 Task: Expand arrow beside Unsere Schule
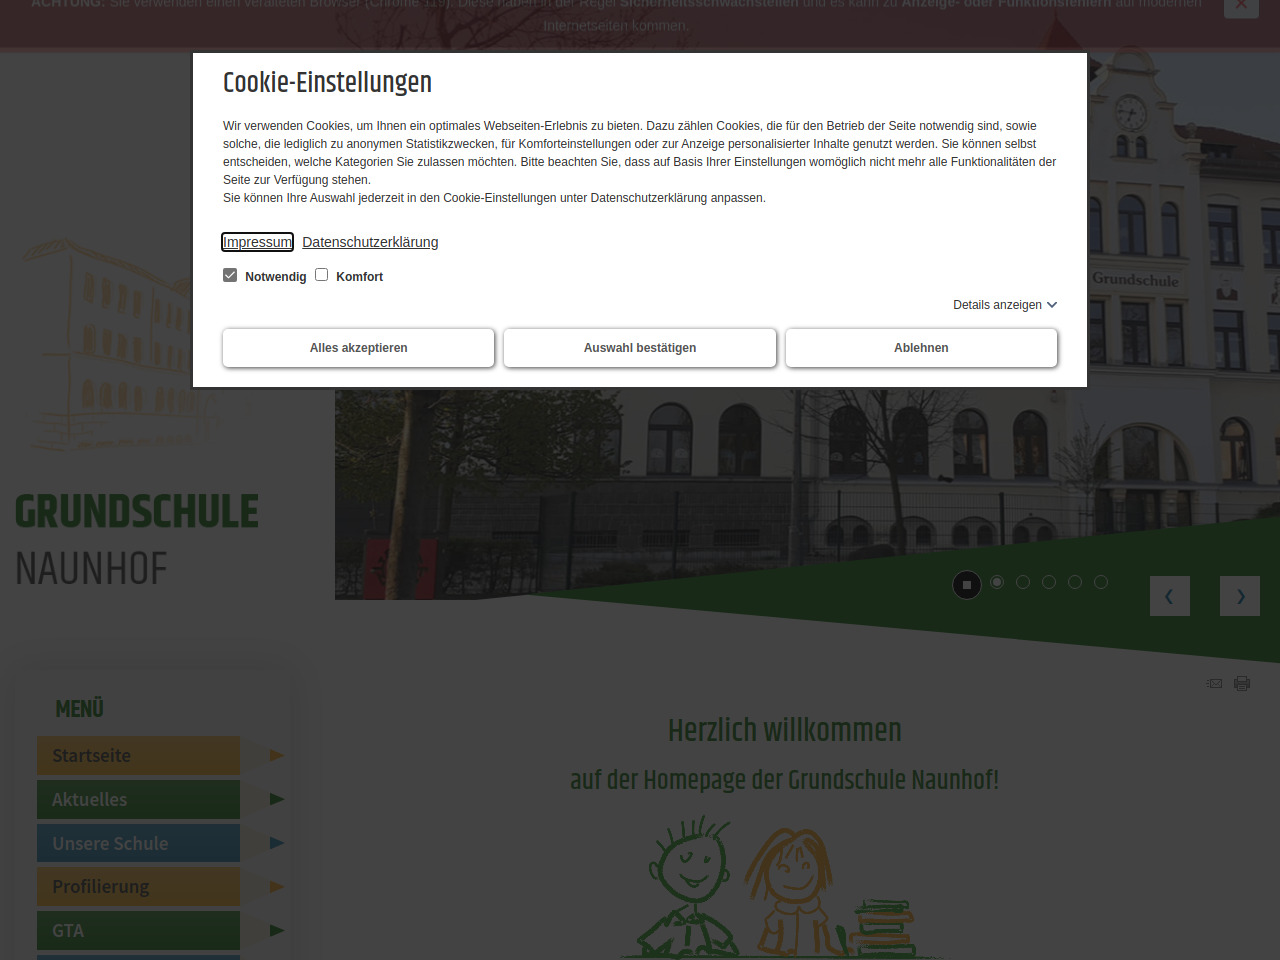coord(277,843)
